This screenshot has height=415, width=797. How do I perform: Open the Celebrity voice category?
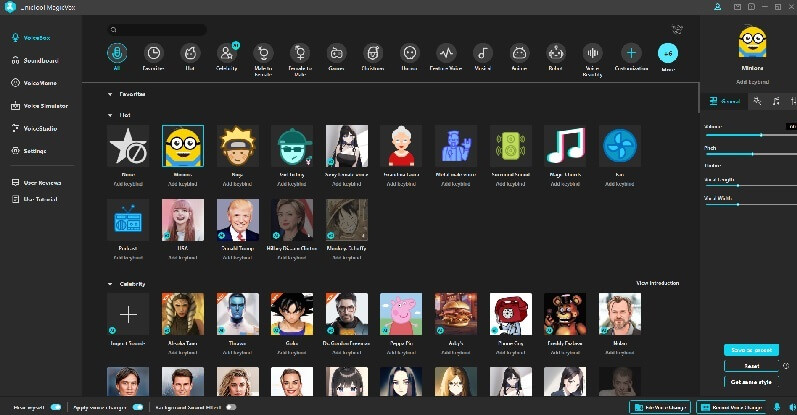tap(226, 53)
